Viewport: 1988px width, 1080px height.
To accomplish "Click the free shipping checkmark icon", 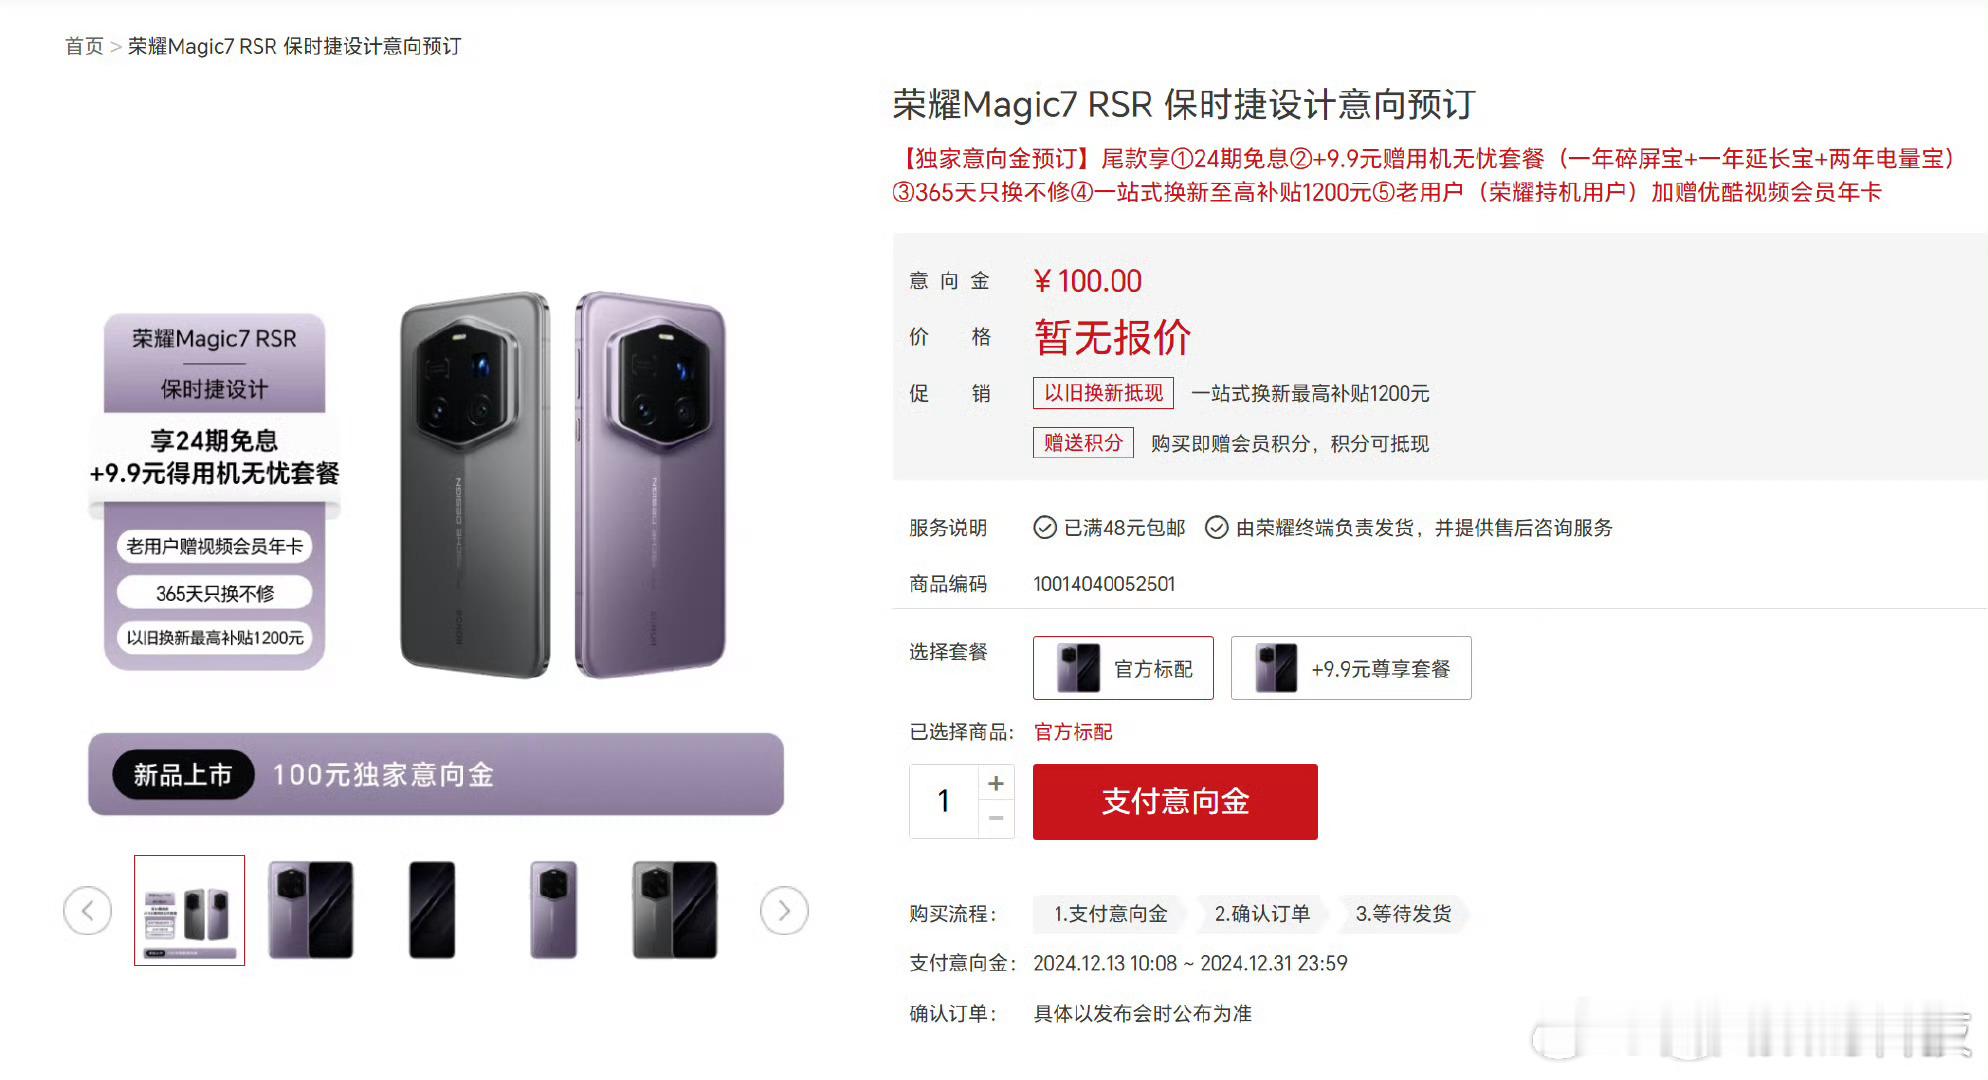I will (1045, 527).
